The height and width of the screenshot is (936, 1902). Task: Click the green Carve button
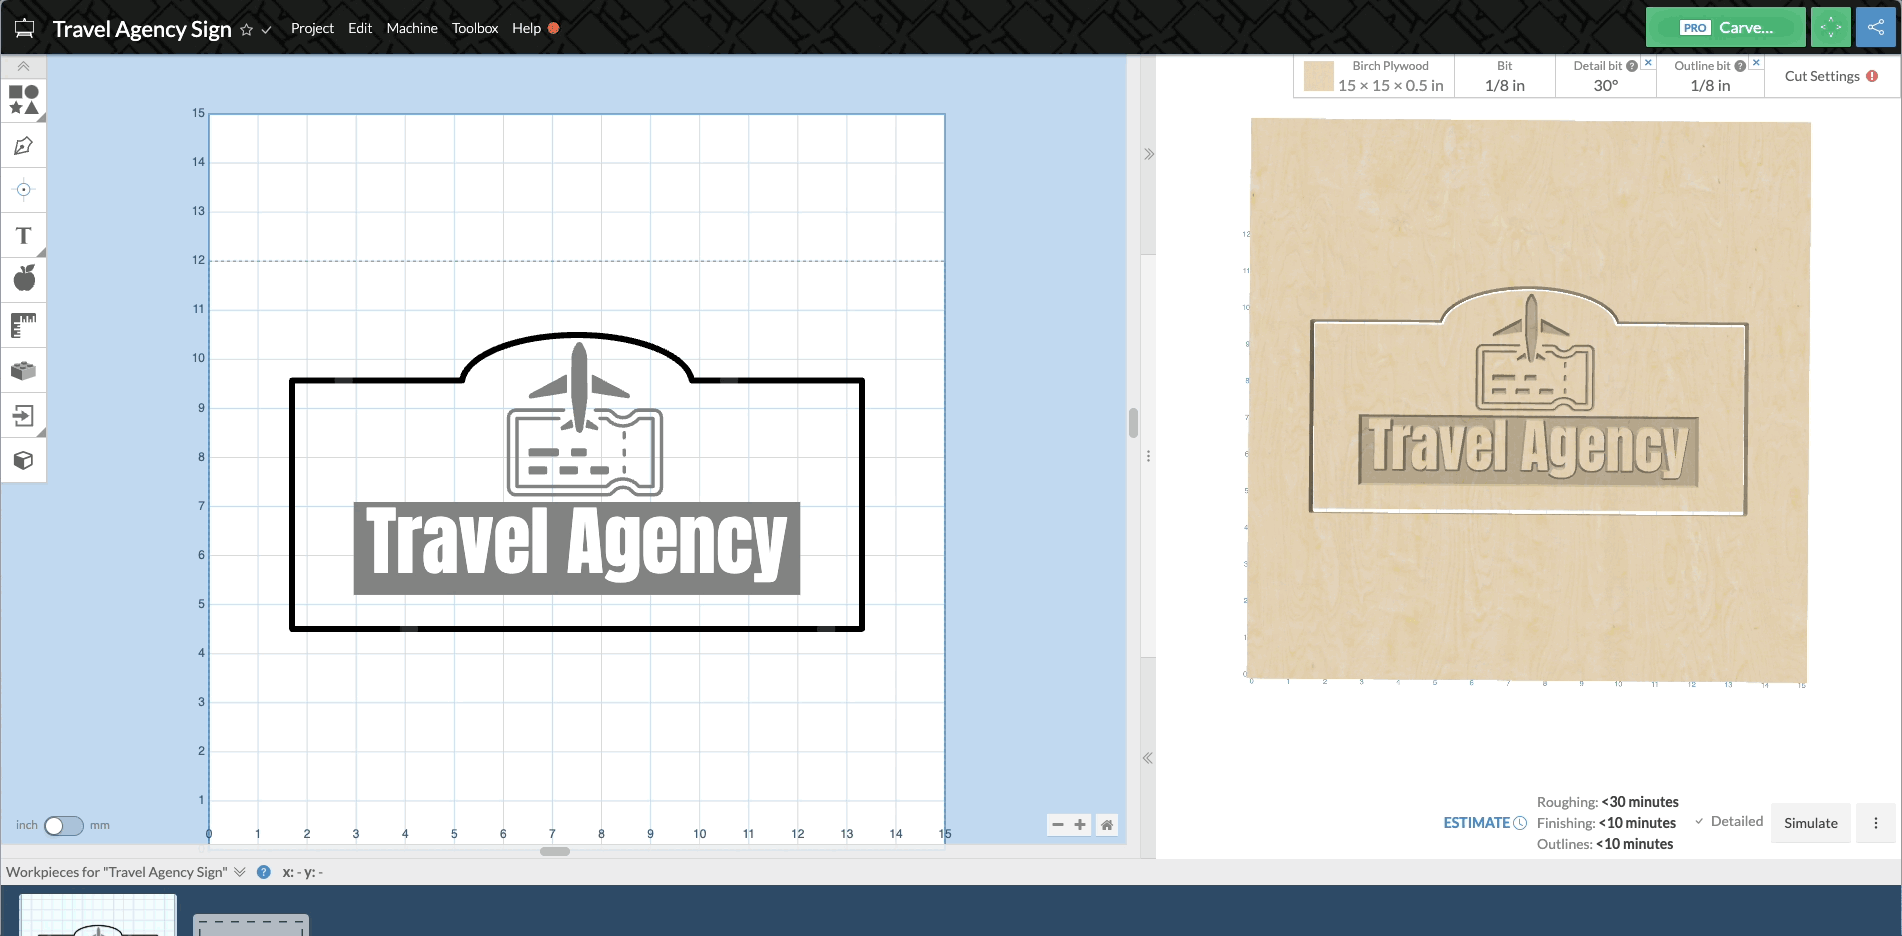point(1725,28)
